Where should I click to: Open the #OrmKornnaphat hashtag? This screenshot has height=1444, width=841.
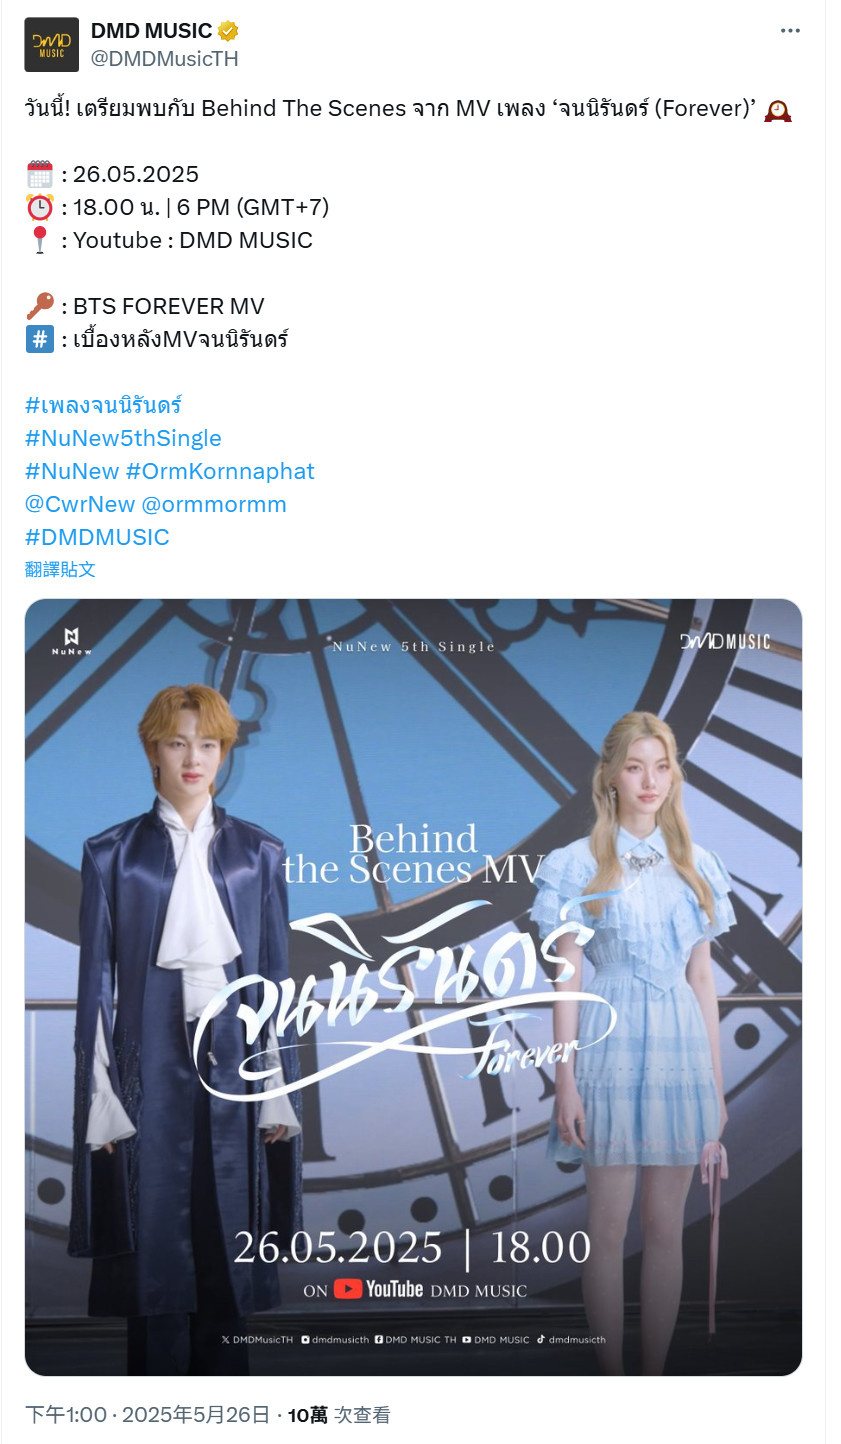220,471
